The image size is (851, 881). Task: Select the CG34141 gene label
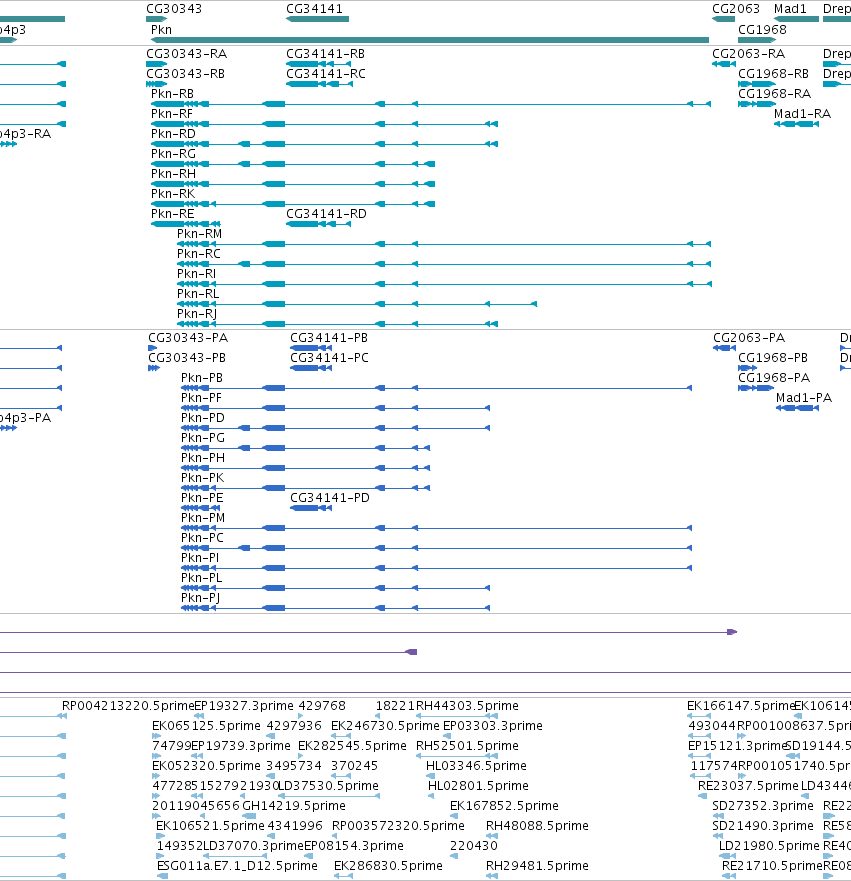(x=314, y=8)
